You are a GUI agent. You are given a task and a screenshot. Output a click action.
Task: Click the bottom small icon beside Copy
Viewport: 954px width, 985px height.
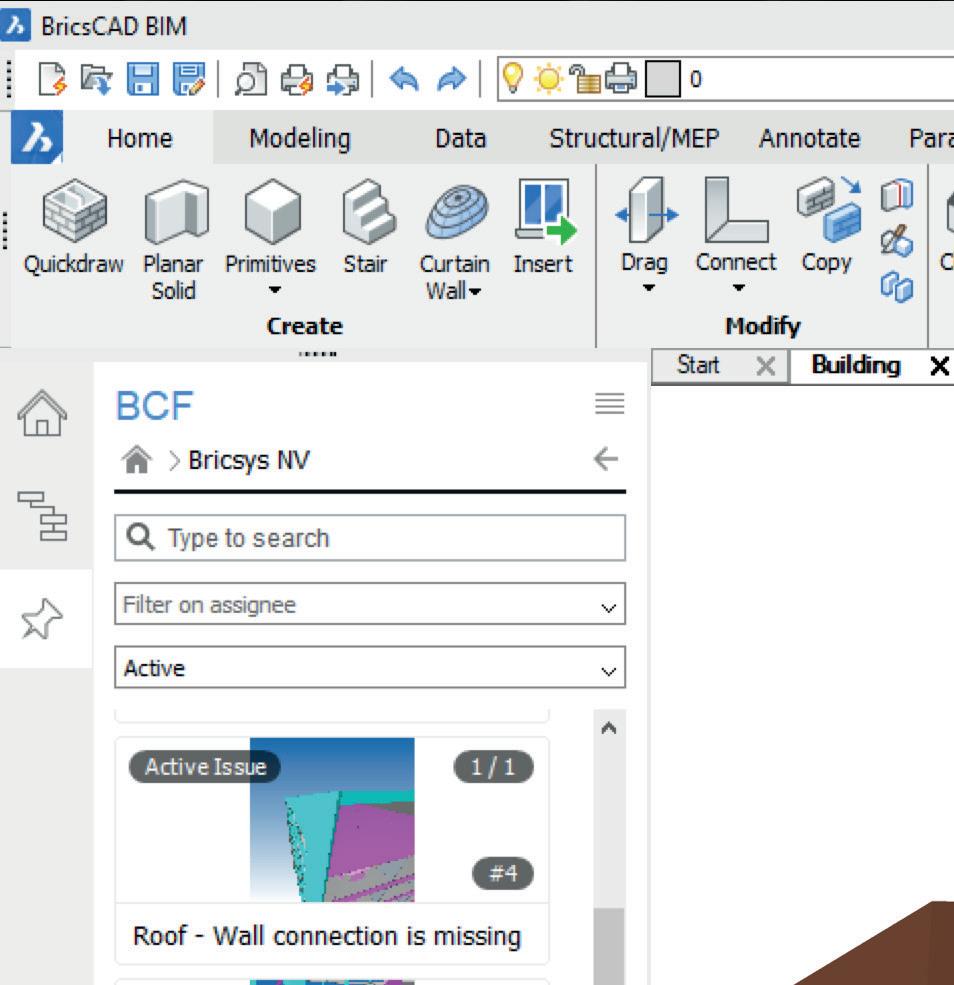coord(897,287)
